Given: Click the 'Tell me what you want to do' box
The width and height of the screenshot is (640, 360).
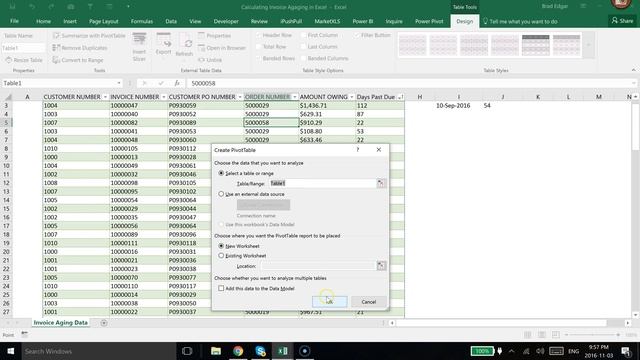Looking at the screenshot, I should pos(520,21).
